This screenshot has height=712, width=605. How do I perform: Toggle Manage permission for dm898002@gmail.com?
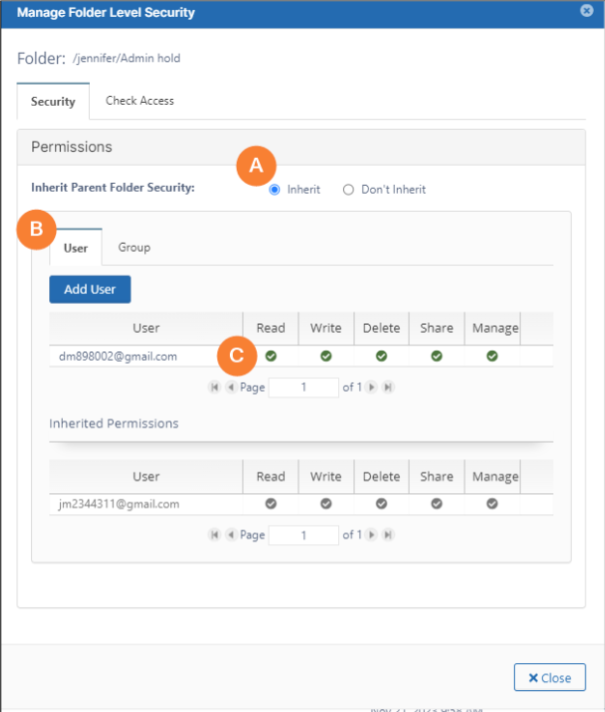point(492,356)
